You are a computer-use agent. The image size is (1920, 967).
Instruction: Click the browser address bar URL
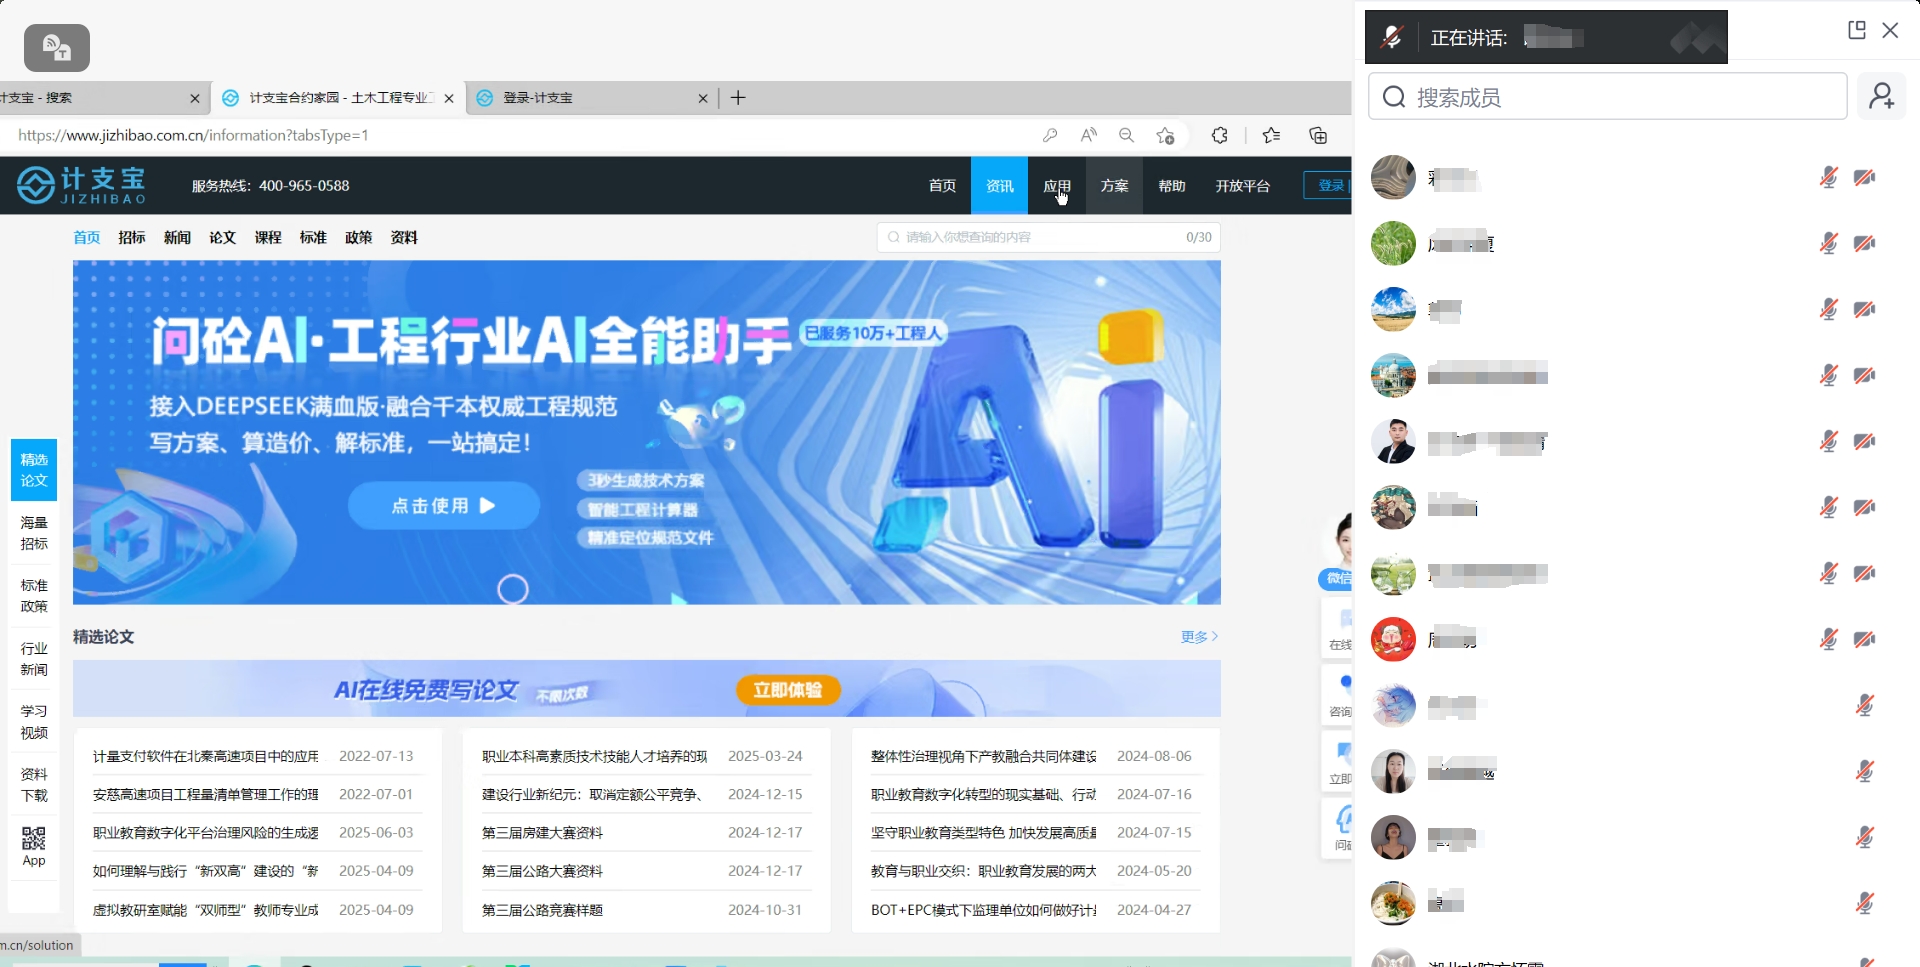tap(193, 135)
